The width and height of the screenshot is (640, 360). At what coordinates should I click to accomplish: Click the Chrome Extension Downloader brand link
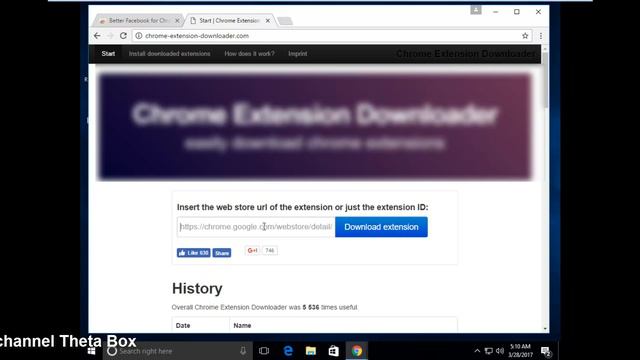coord(465,53)
